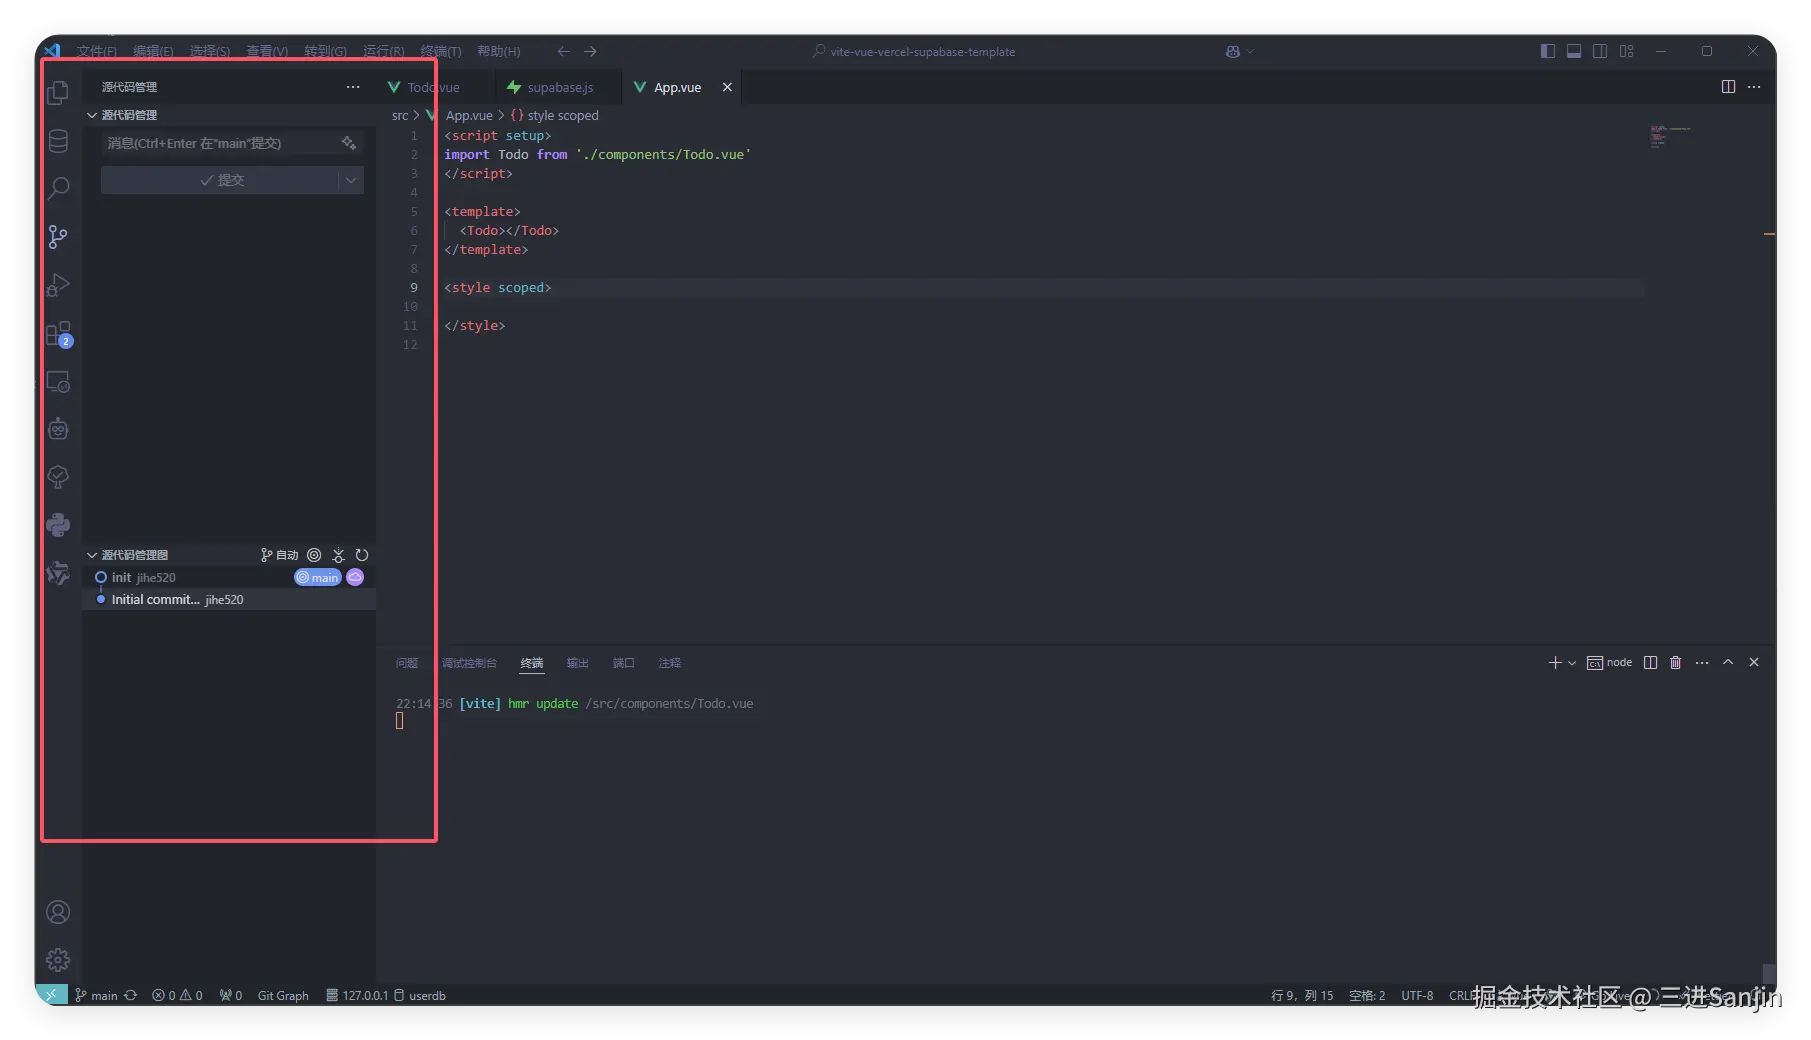Switch to the supabase.js editor tab
The width and height of the screenshot is (1811, 1040).
tap(558, 87)
